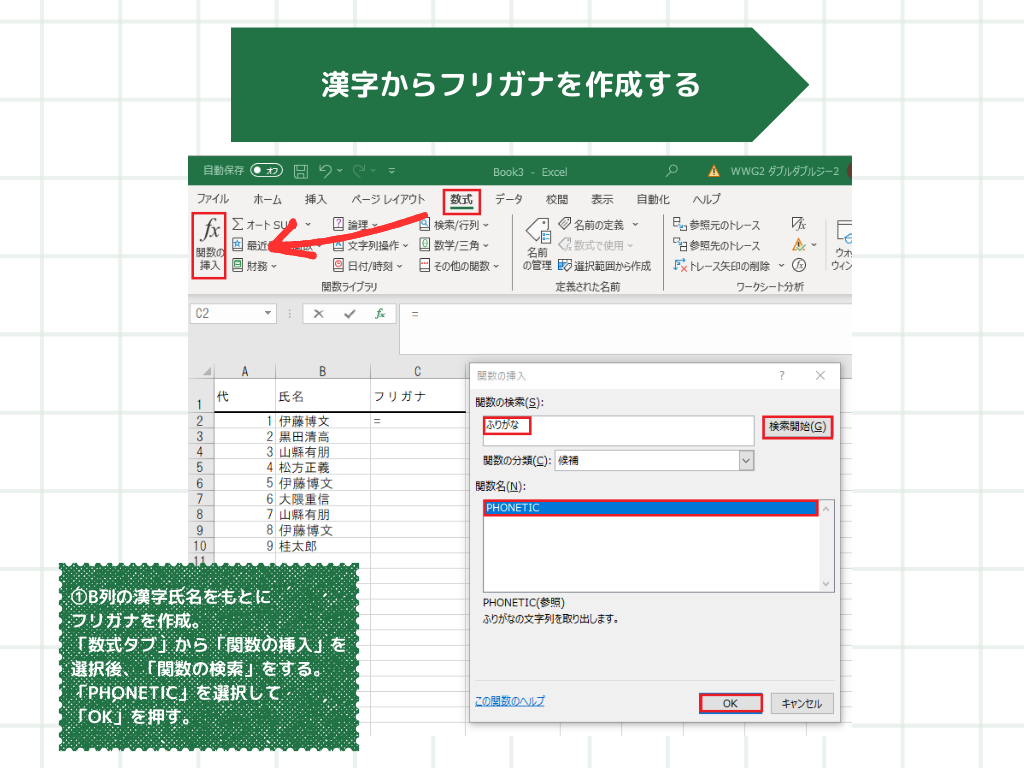Screen dimensions: 1024x768
Task: Switch to the 数式 ribbon tab
Action: pos(460,199)
